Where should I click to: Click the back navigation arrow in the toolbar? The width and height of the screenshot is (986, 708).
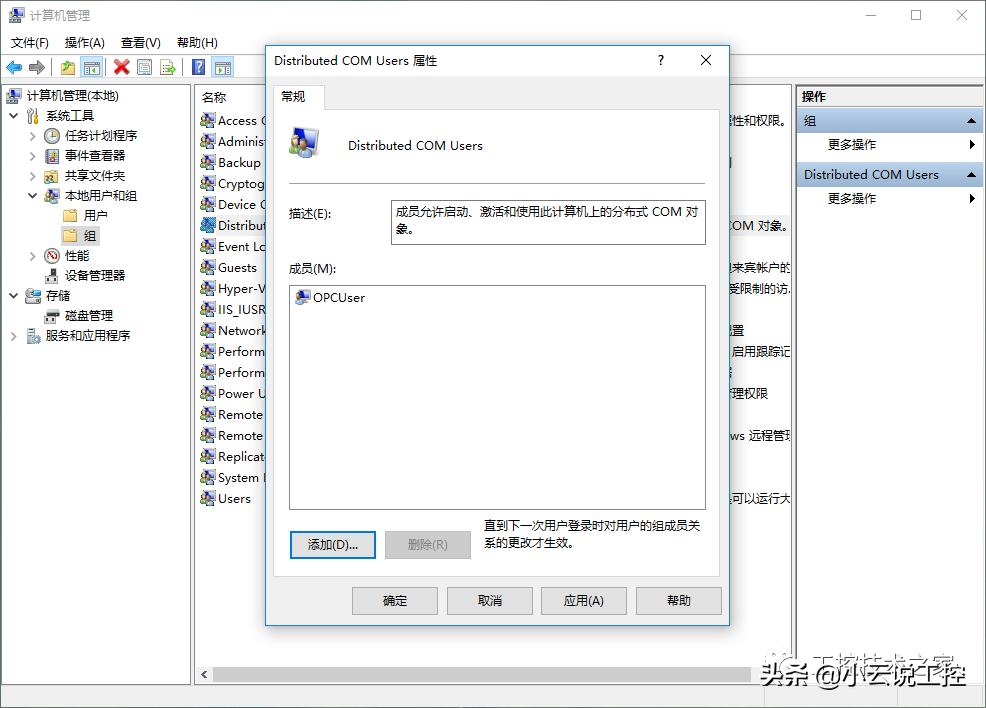[x=14, y=66]
